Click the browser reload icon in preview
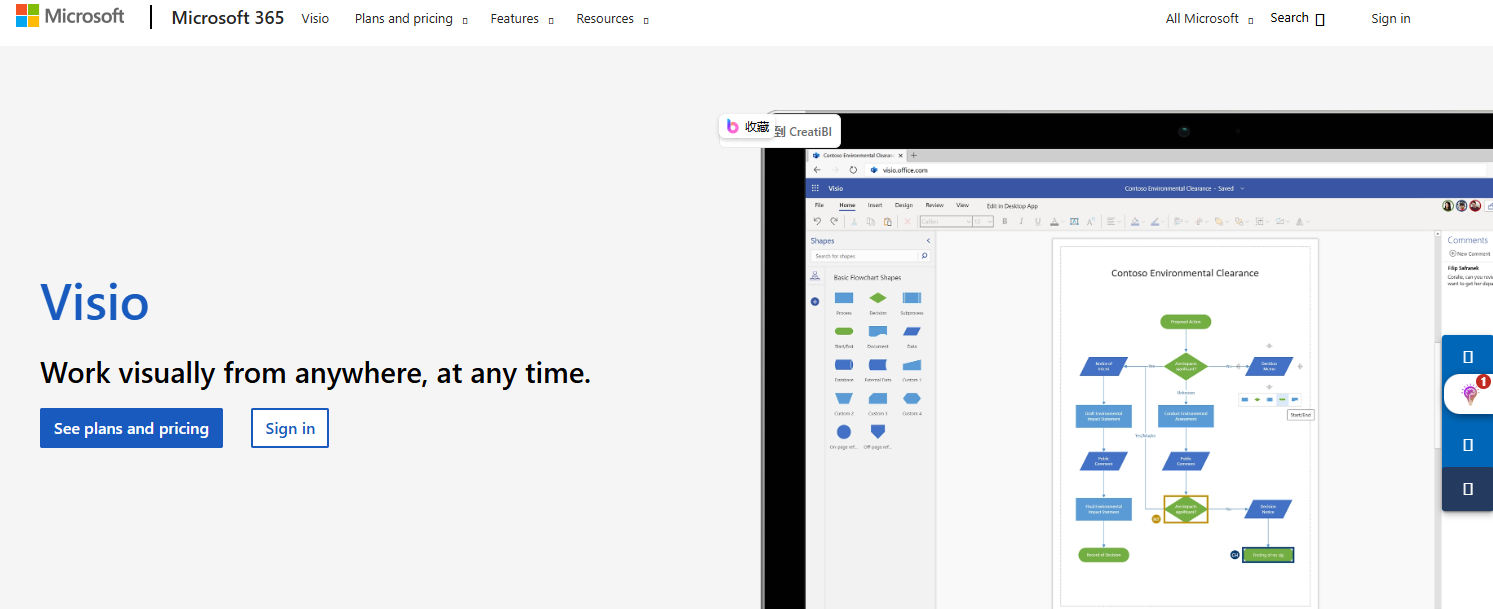This screenshot has height=609, width=1493. (x=853, y=170)
